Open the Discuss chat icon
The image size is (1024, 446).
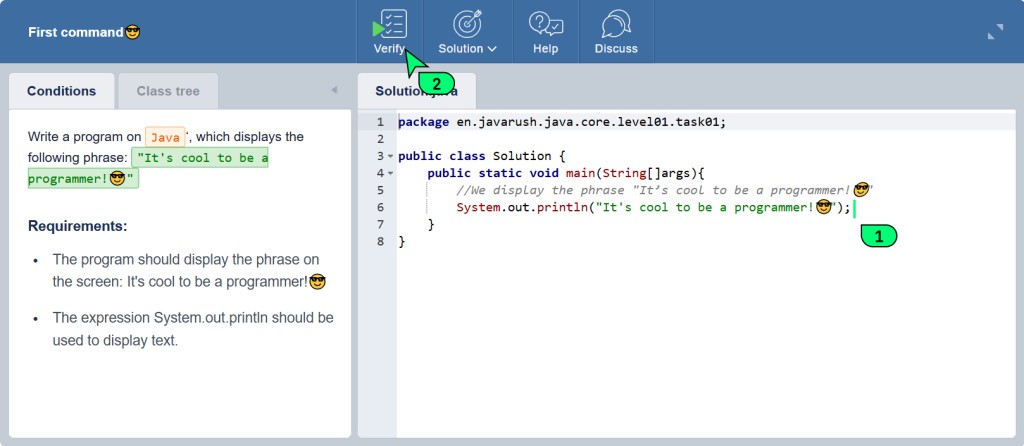point(616,24)
